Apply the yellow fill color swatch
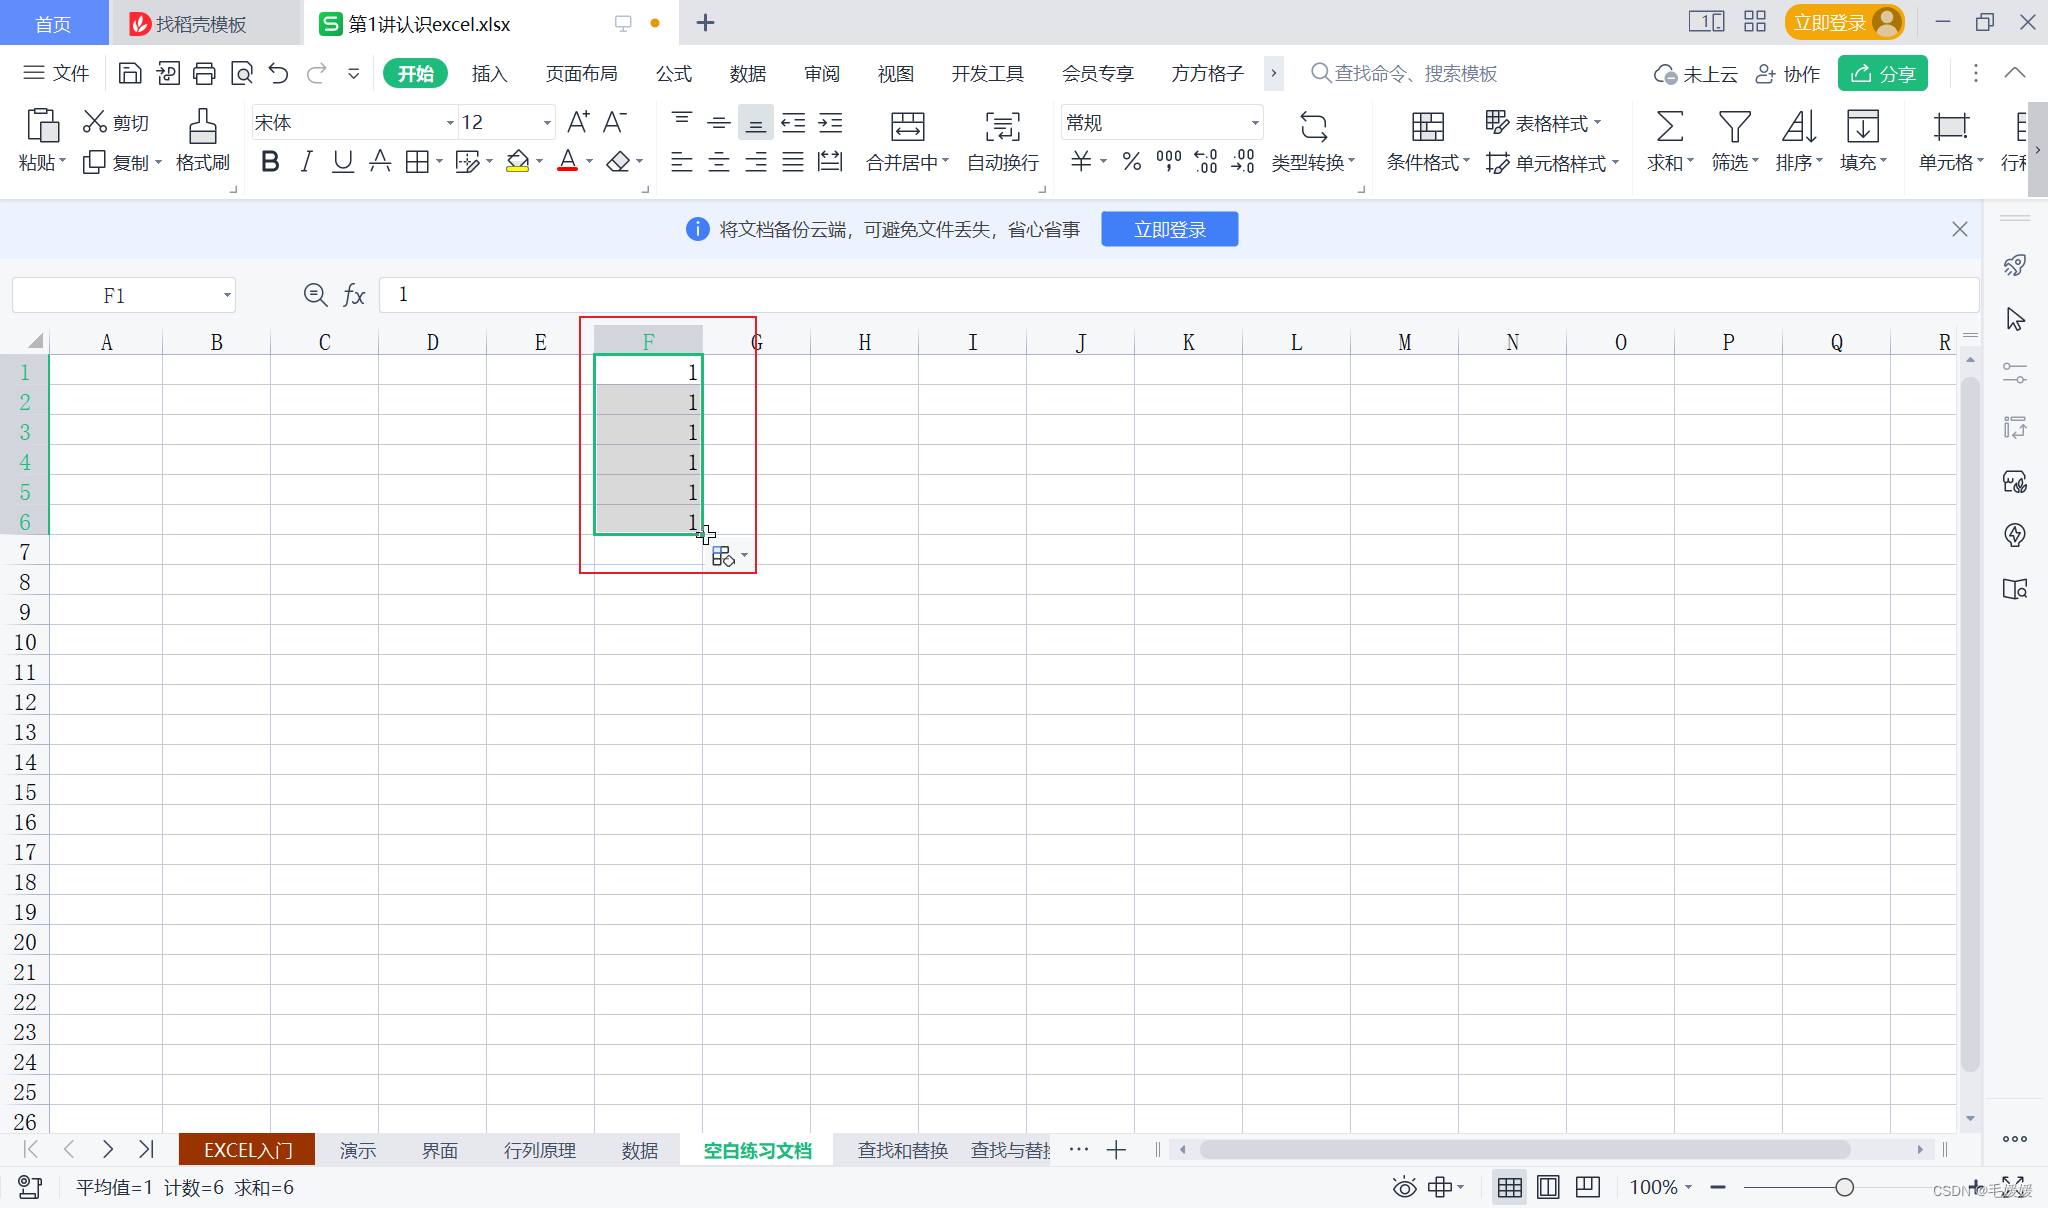 (517, 161)
